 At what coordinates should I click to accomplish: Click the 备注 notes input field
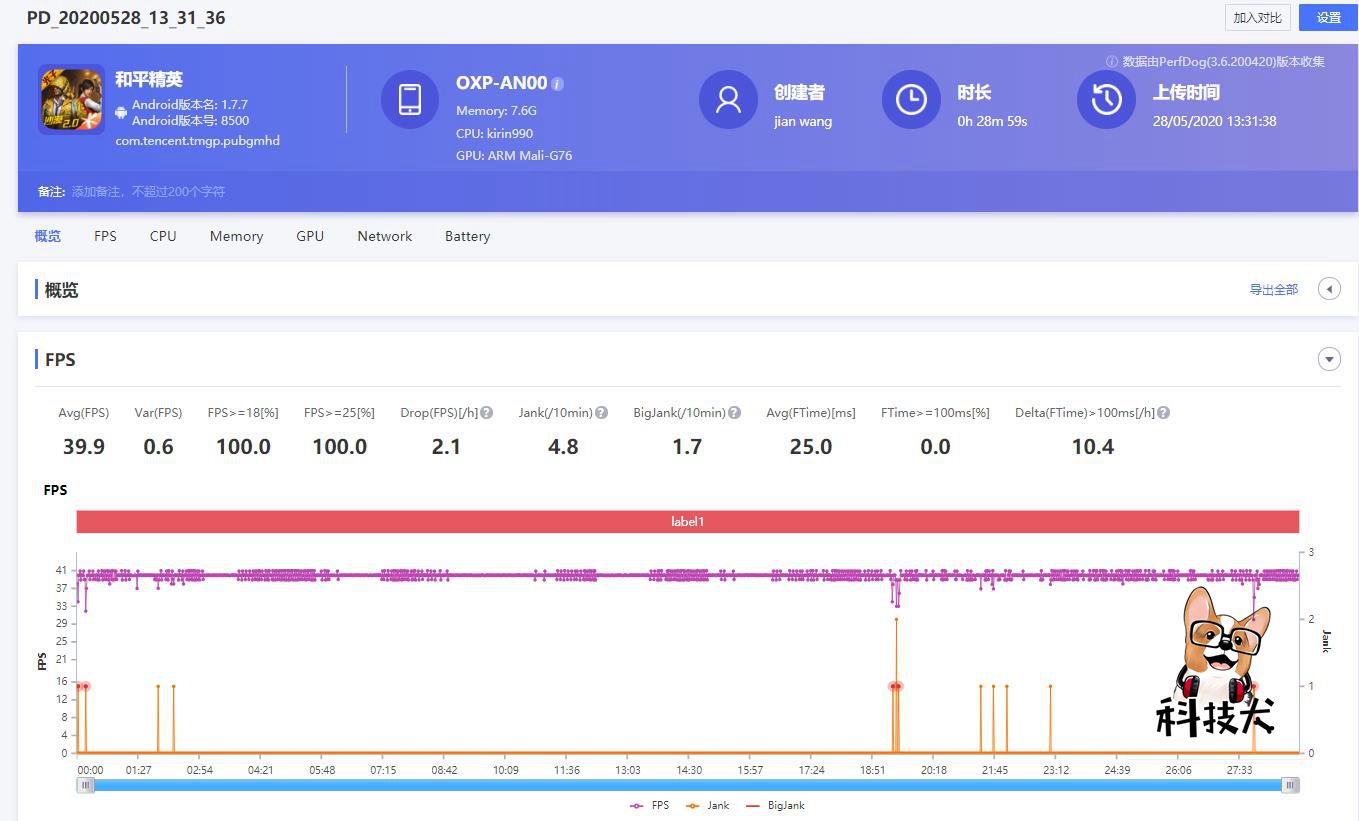click(148, 191)
